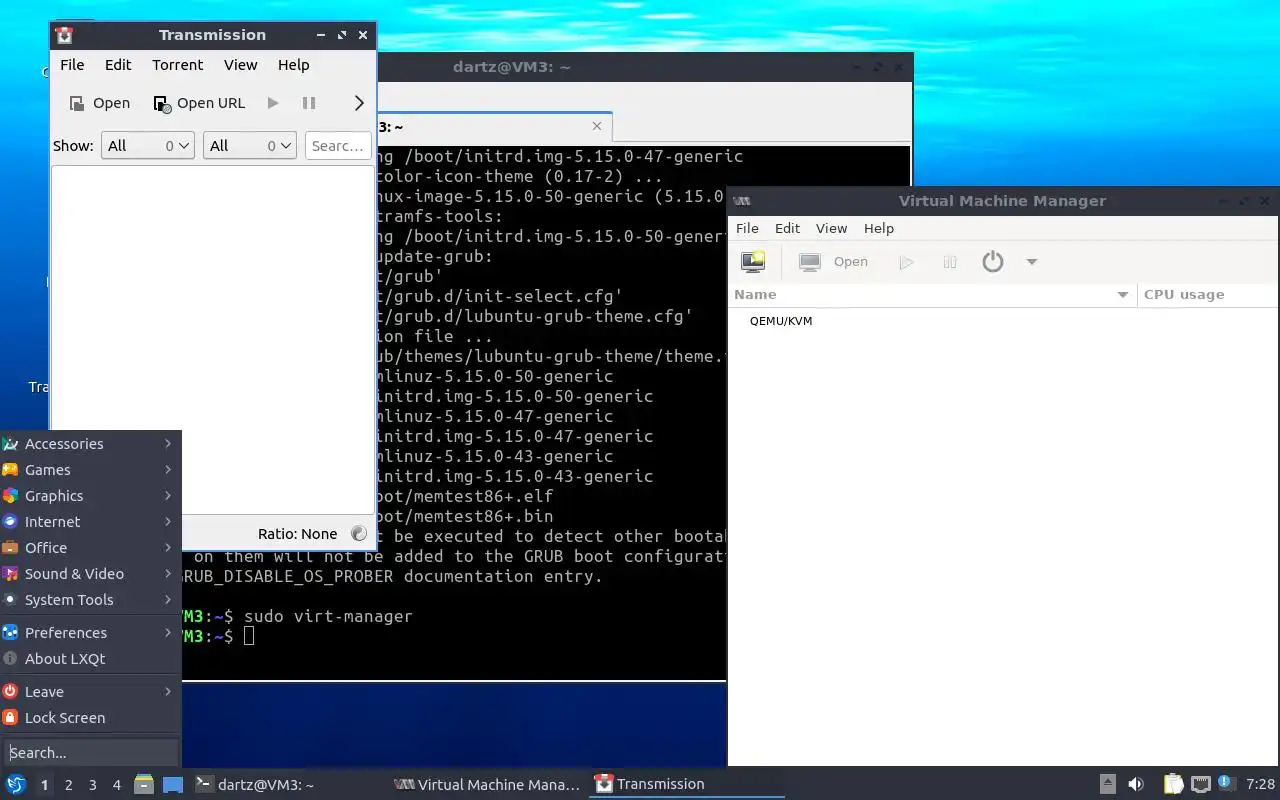
Task: Switch to workspace 2 in the pager
Action: pos(68,785)
